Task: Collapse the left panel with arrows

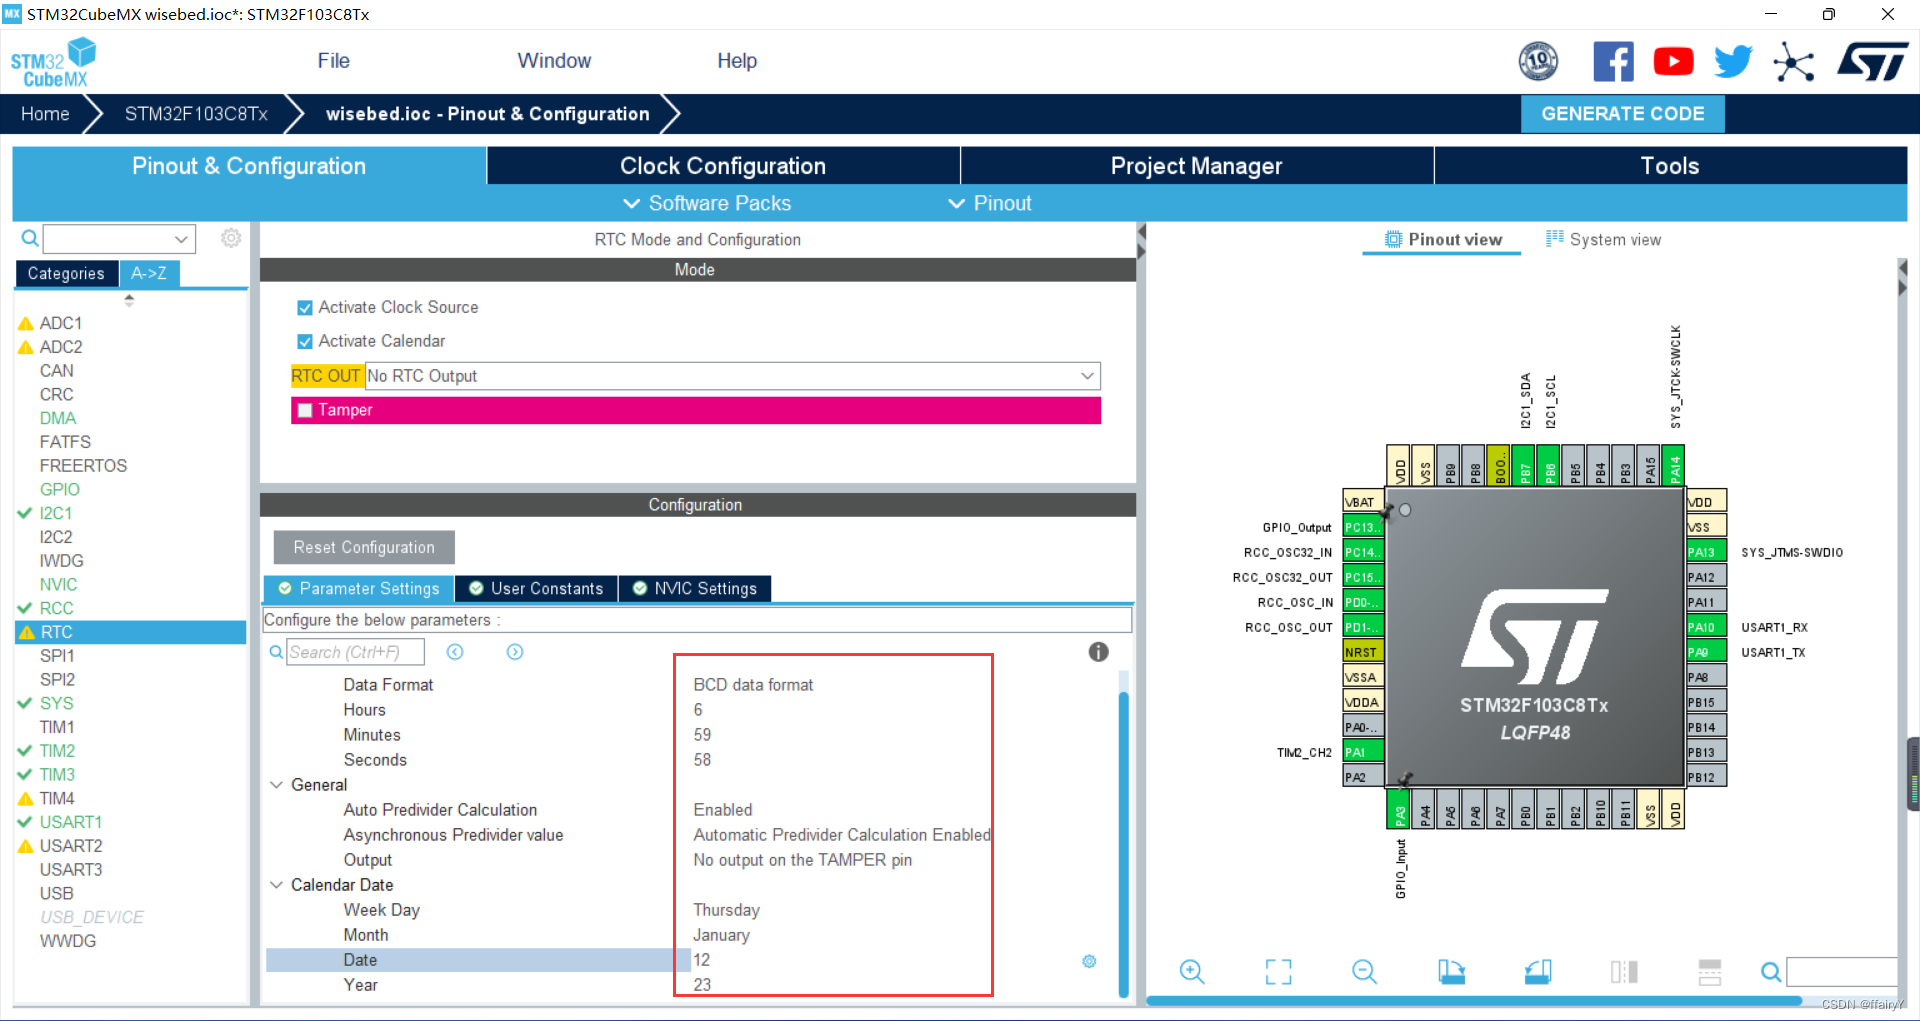Action: click(x=1141, y=241)
